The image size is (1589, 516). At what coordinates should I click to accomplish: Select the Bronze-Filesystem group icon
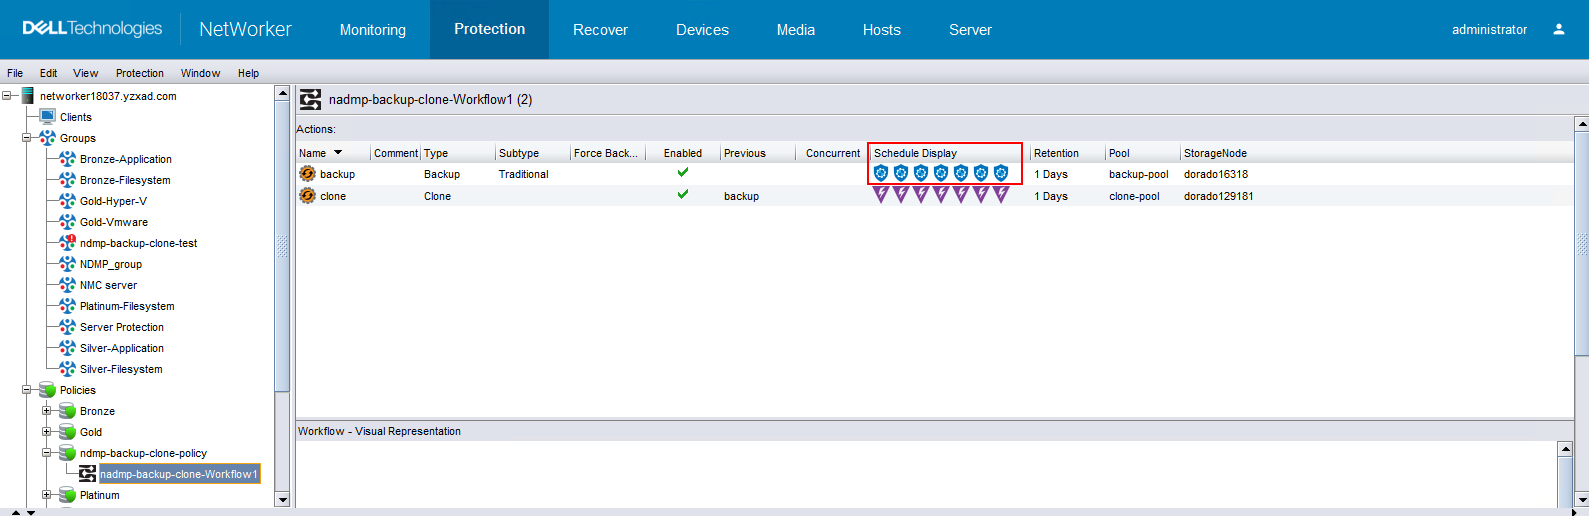(x=67, y=180)
